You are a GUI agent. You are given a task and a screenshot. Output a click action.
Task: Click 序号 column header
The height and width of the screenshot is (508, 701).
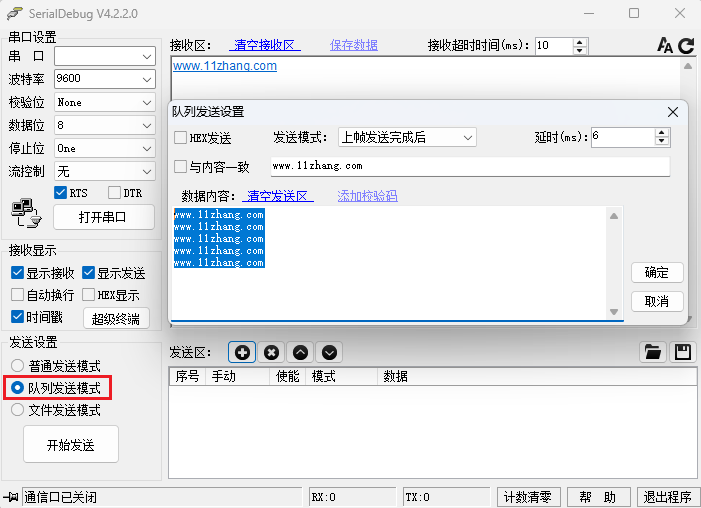click(187, 376)
